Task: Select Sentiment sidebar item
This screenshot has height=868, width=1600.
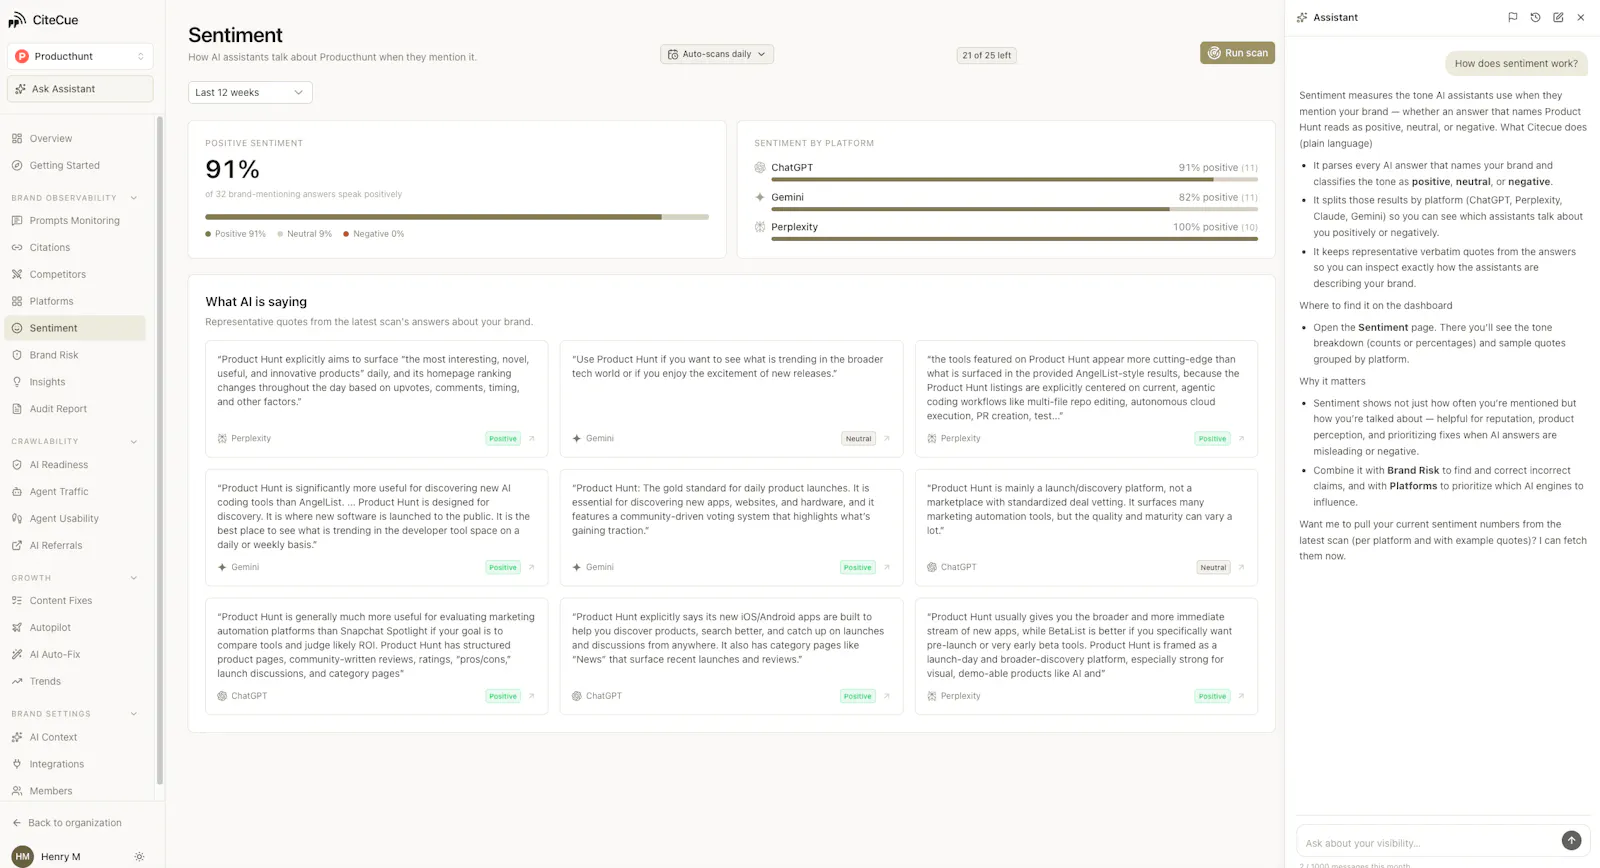Action: click(x=75, y=328)
